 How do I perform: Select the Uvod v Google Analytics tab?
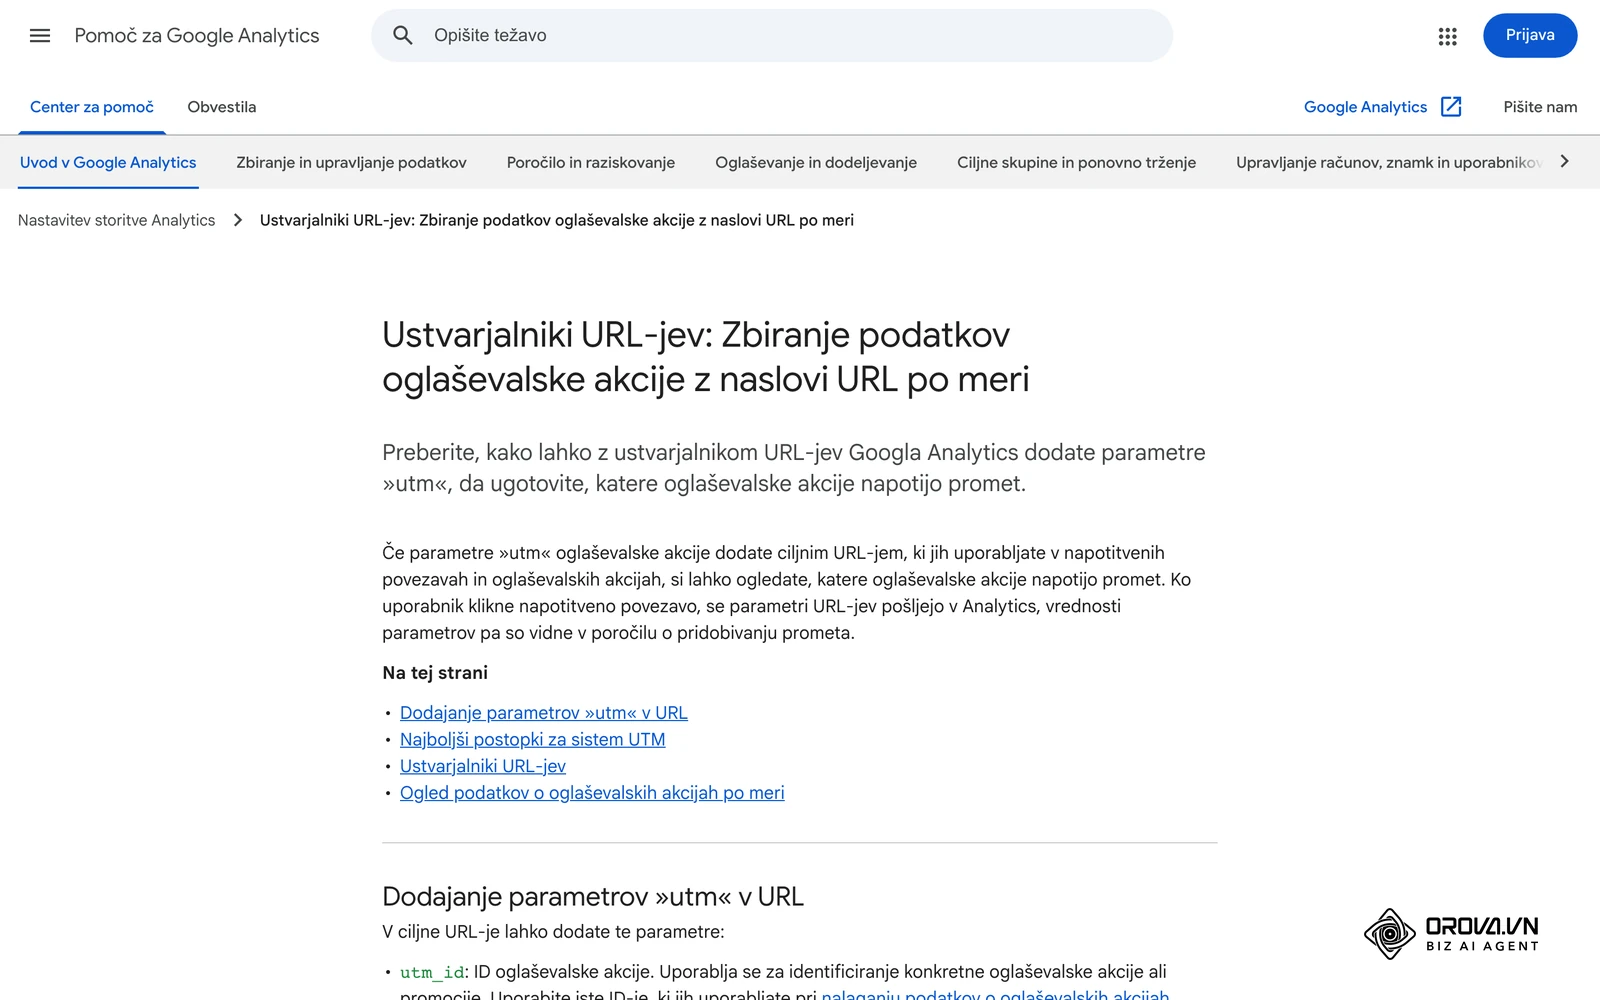(x=108, y=162)
